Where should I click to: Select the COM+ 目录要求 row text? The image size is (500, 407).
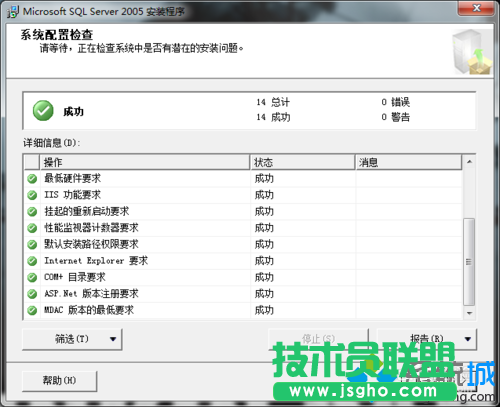[x=75, y=277]
